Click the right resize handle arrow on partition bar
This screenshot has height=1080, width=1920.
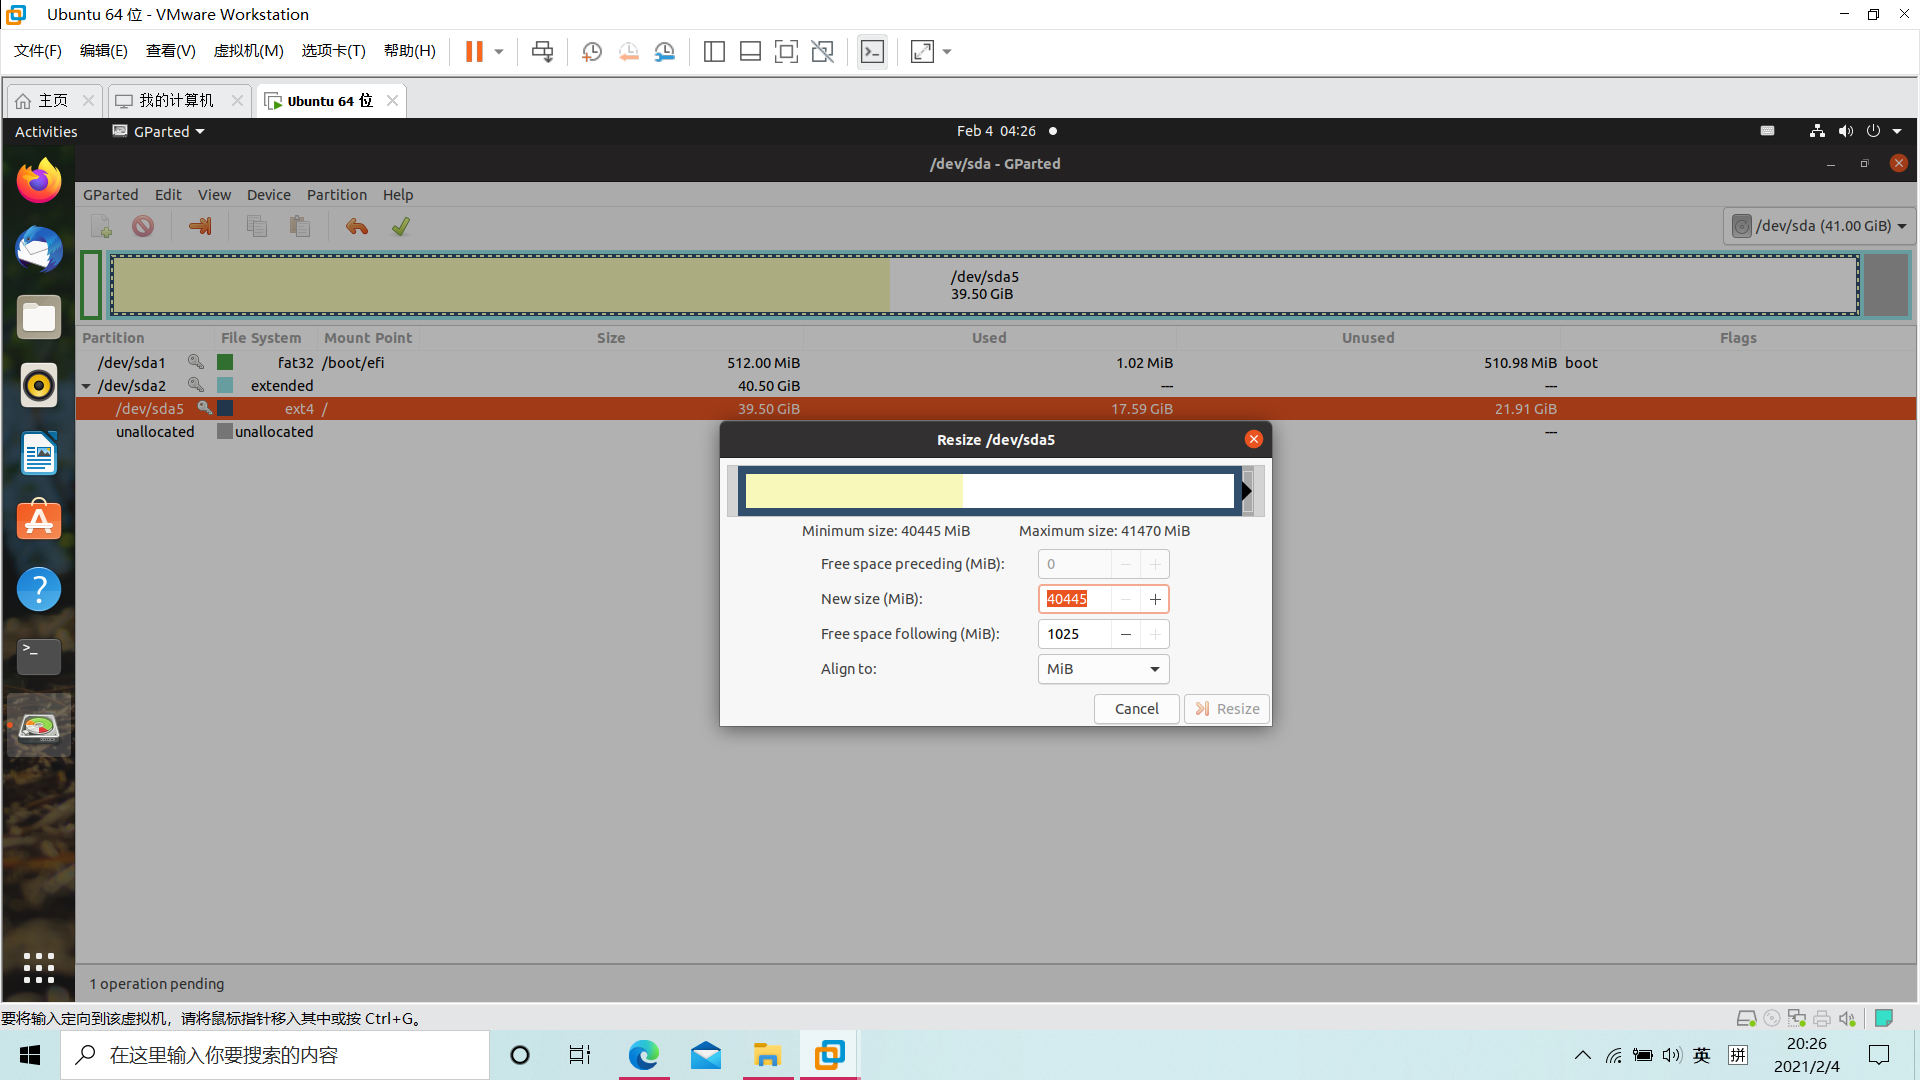coord(1247,491)
